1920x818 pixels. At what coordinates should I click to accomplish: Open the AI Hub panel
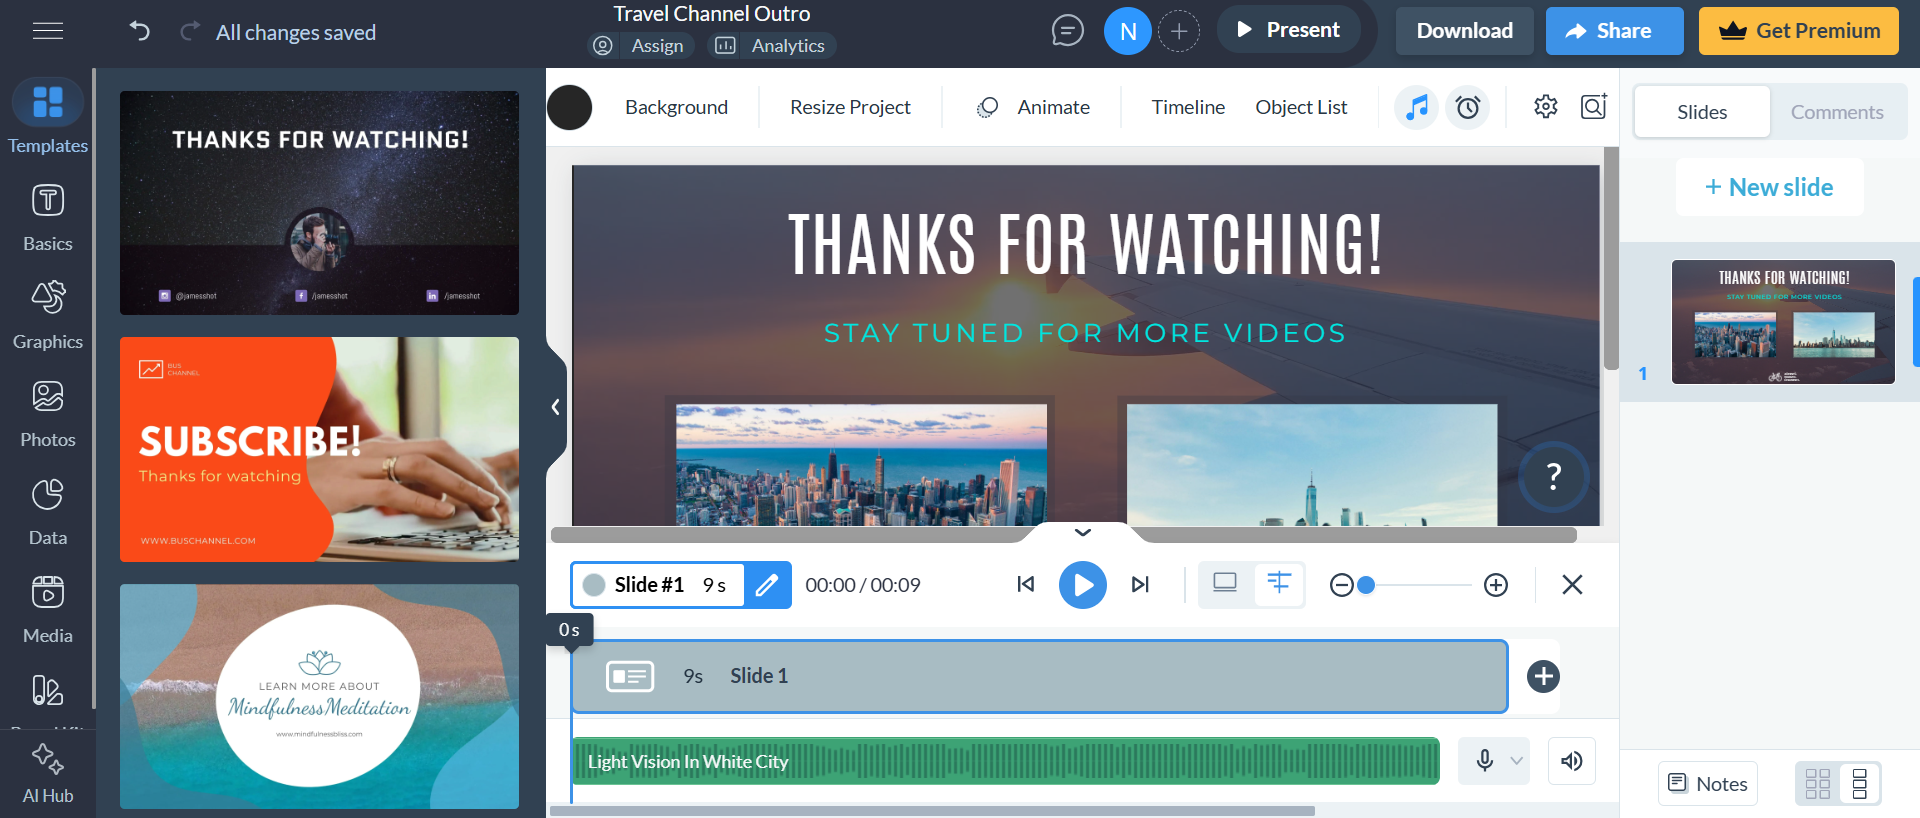point(48,774)
